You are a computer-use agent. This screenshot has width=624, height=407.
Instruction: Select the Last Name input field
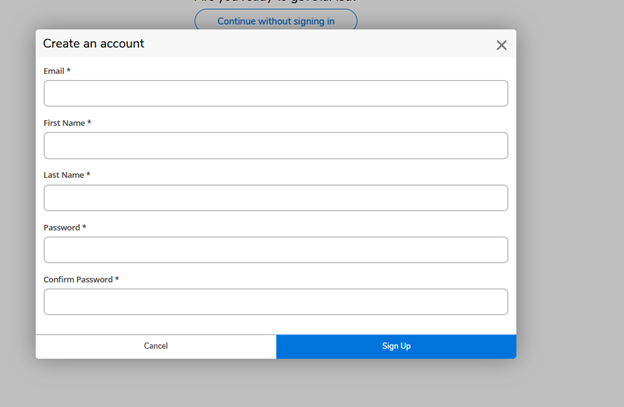(x=275, y=197)
